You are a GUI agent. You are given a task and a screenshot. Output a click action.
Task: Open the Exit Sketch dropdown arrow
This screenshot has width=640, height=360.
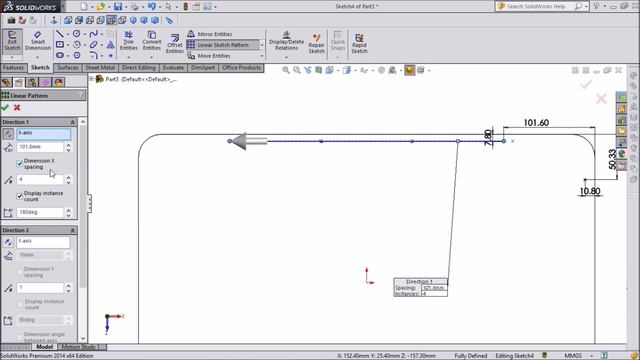point(12,57)
